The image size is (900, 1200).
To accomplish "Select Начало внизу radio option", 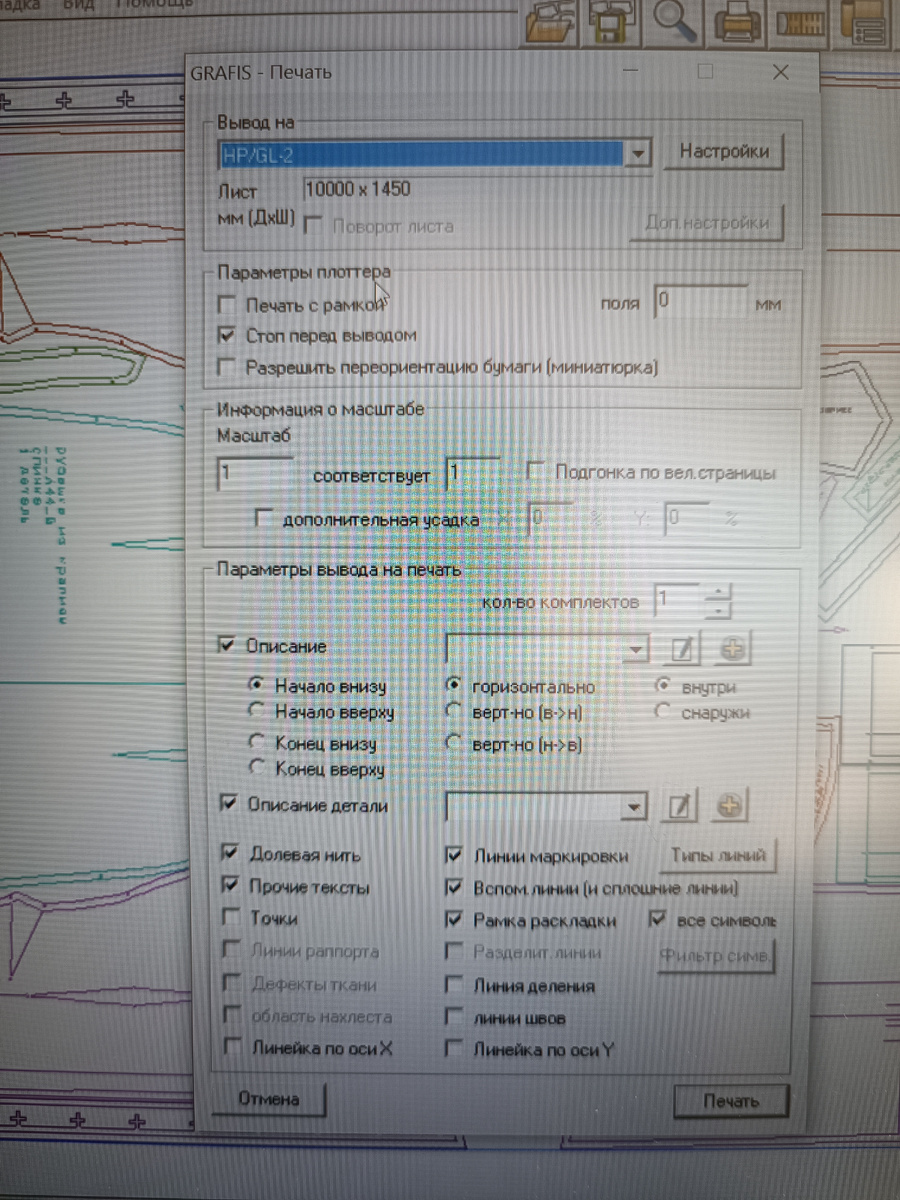I will 255,686.
